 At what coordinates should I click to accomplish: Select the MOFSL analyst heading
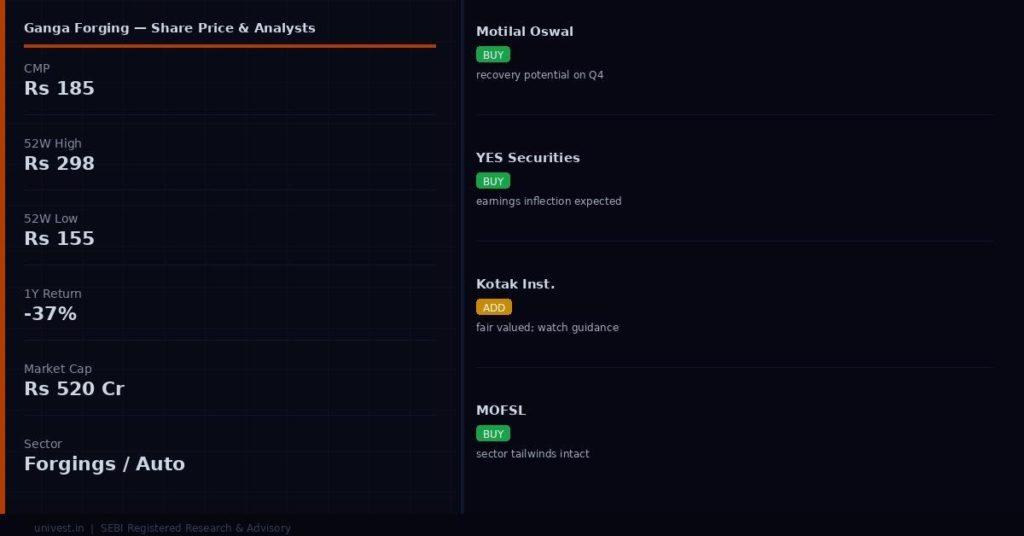(501, 410)
